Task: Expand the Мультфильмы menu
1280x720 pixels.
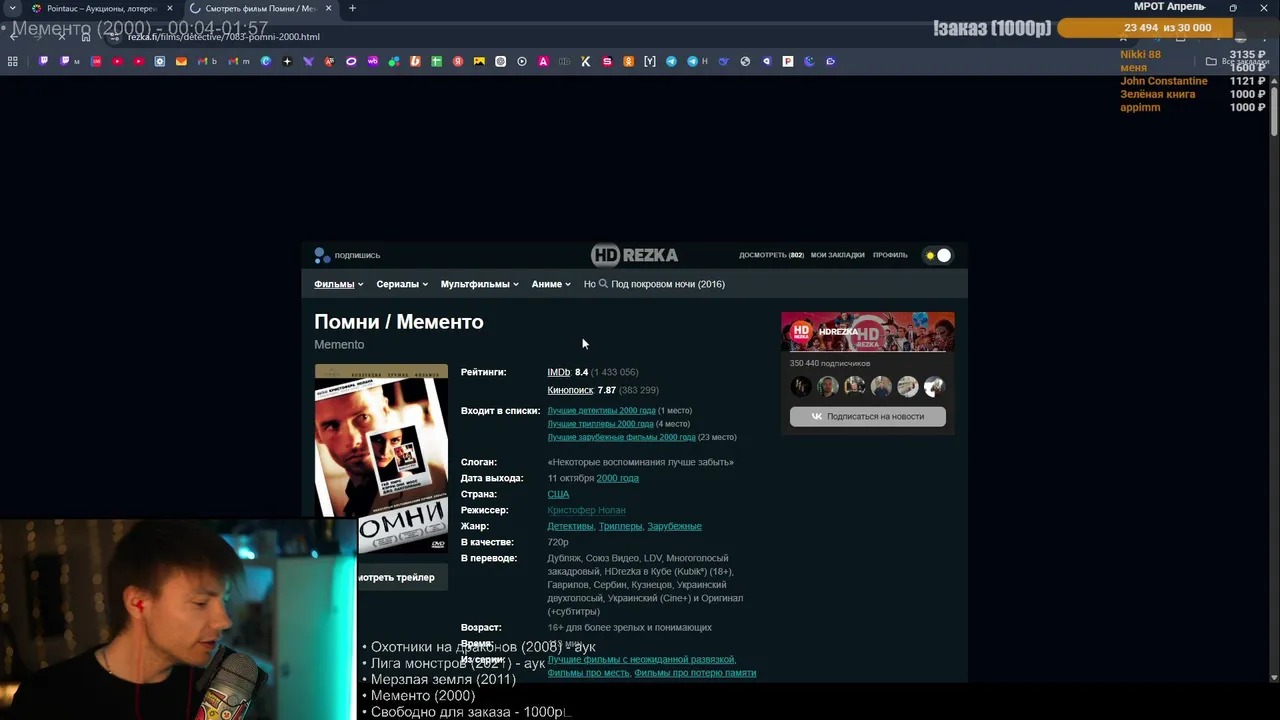Action: pos(479,284)
